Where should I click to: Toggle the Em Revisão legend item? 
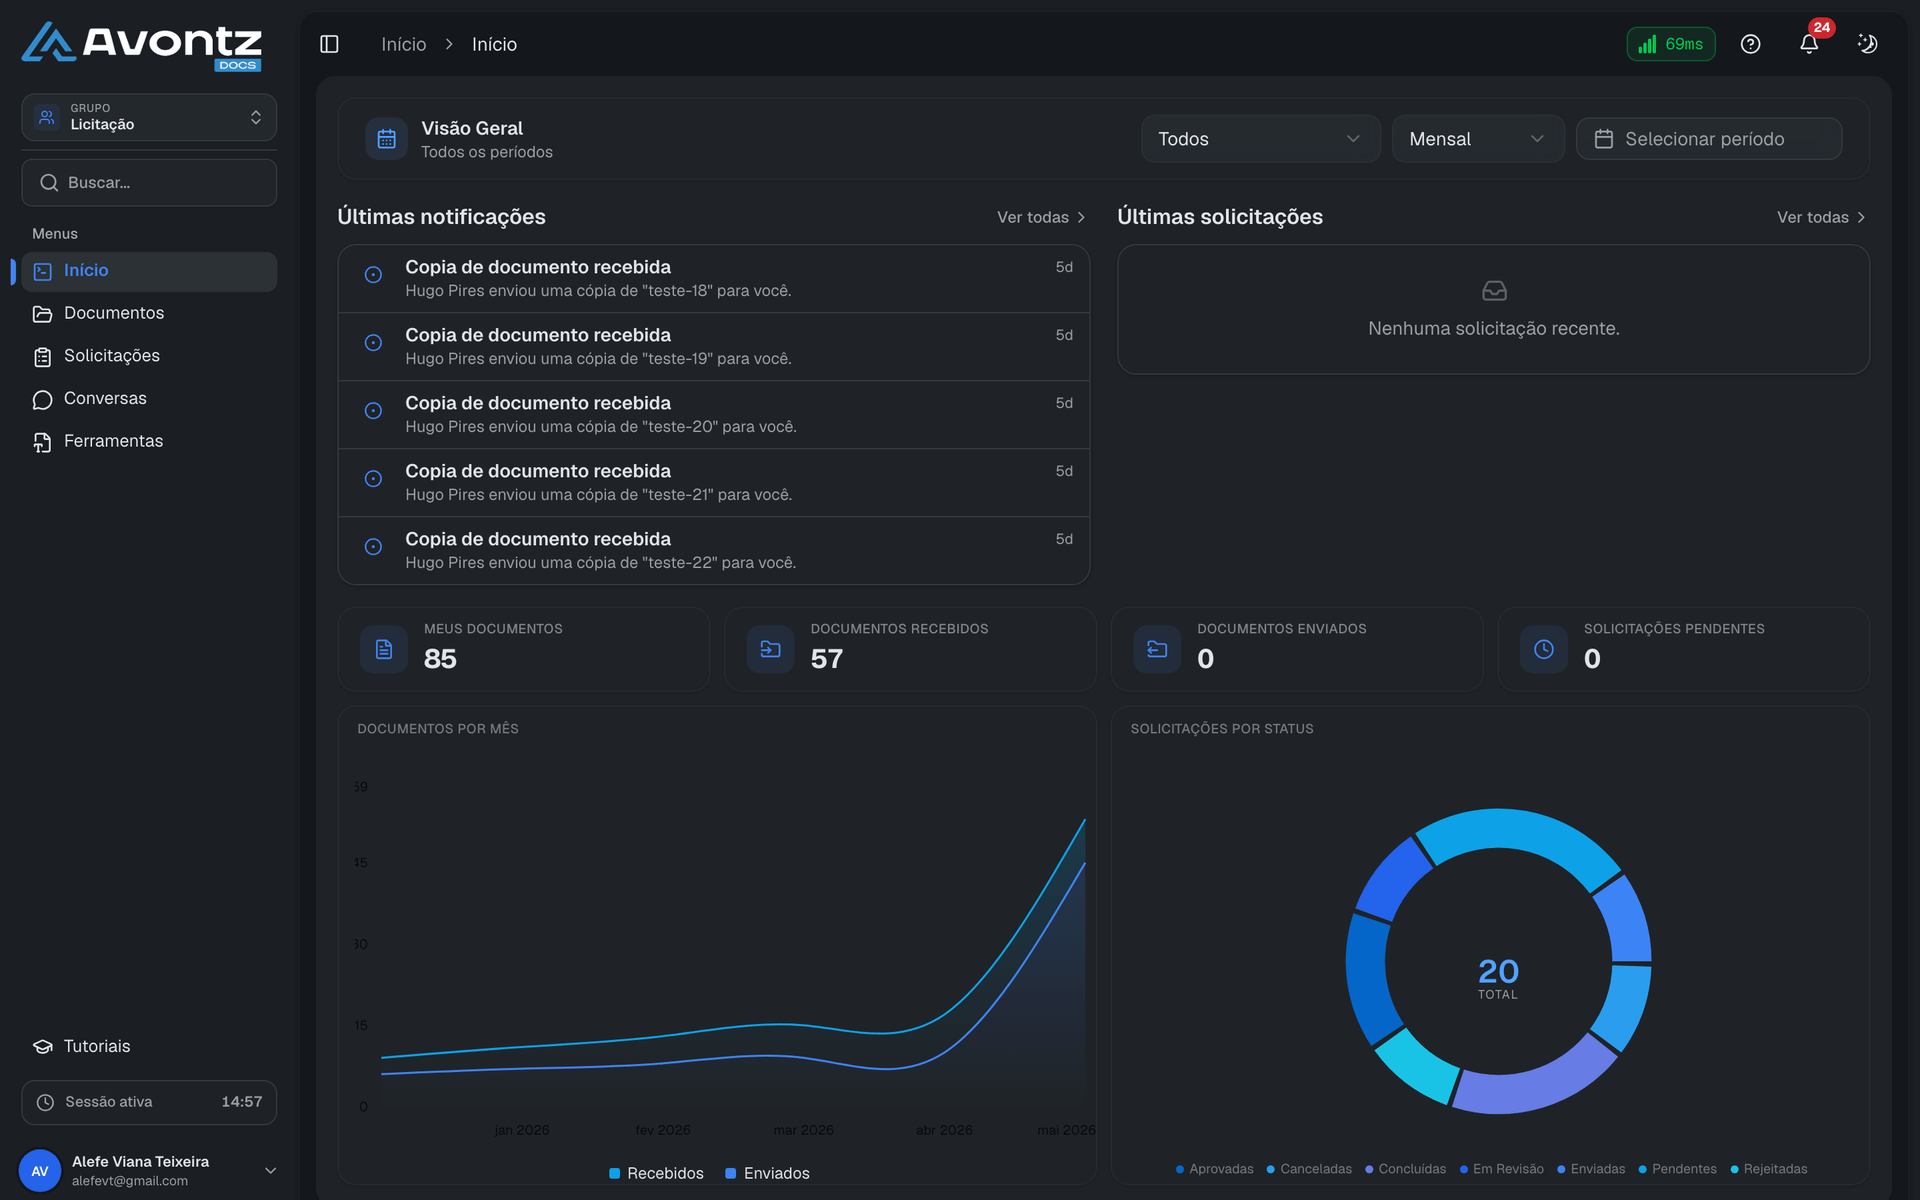pos(1501,1169)
